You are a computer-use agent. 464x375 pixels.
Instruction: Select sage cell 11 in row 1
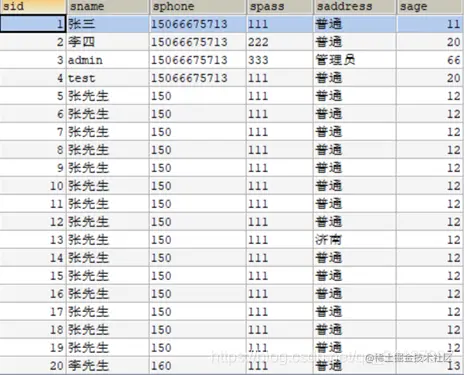pyautogui.click(x=430, y=24)
